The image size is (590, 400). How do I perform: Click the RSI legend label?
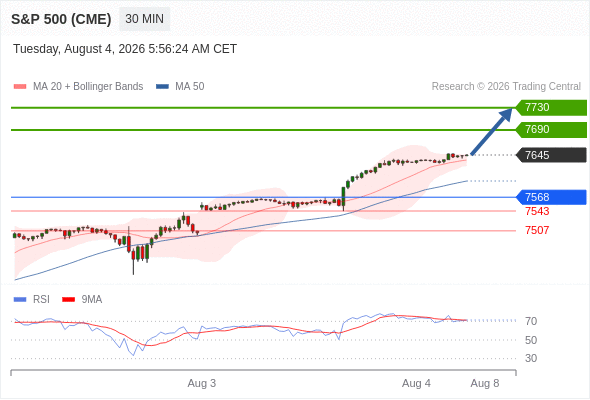41,300
